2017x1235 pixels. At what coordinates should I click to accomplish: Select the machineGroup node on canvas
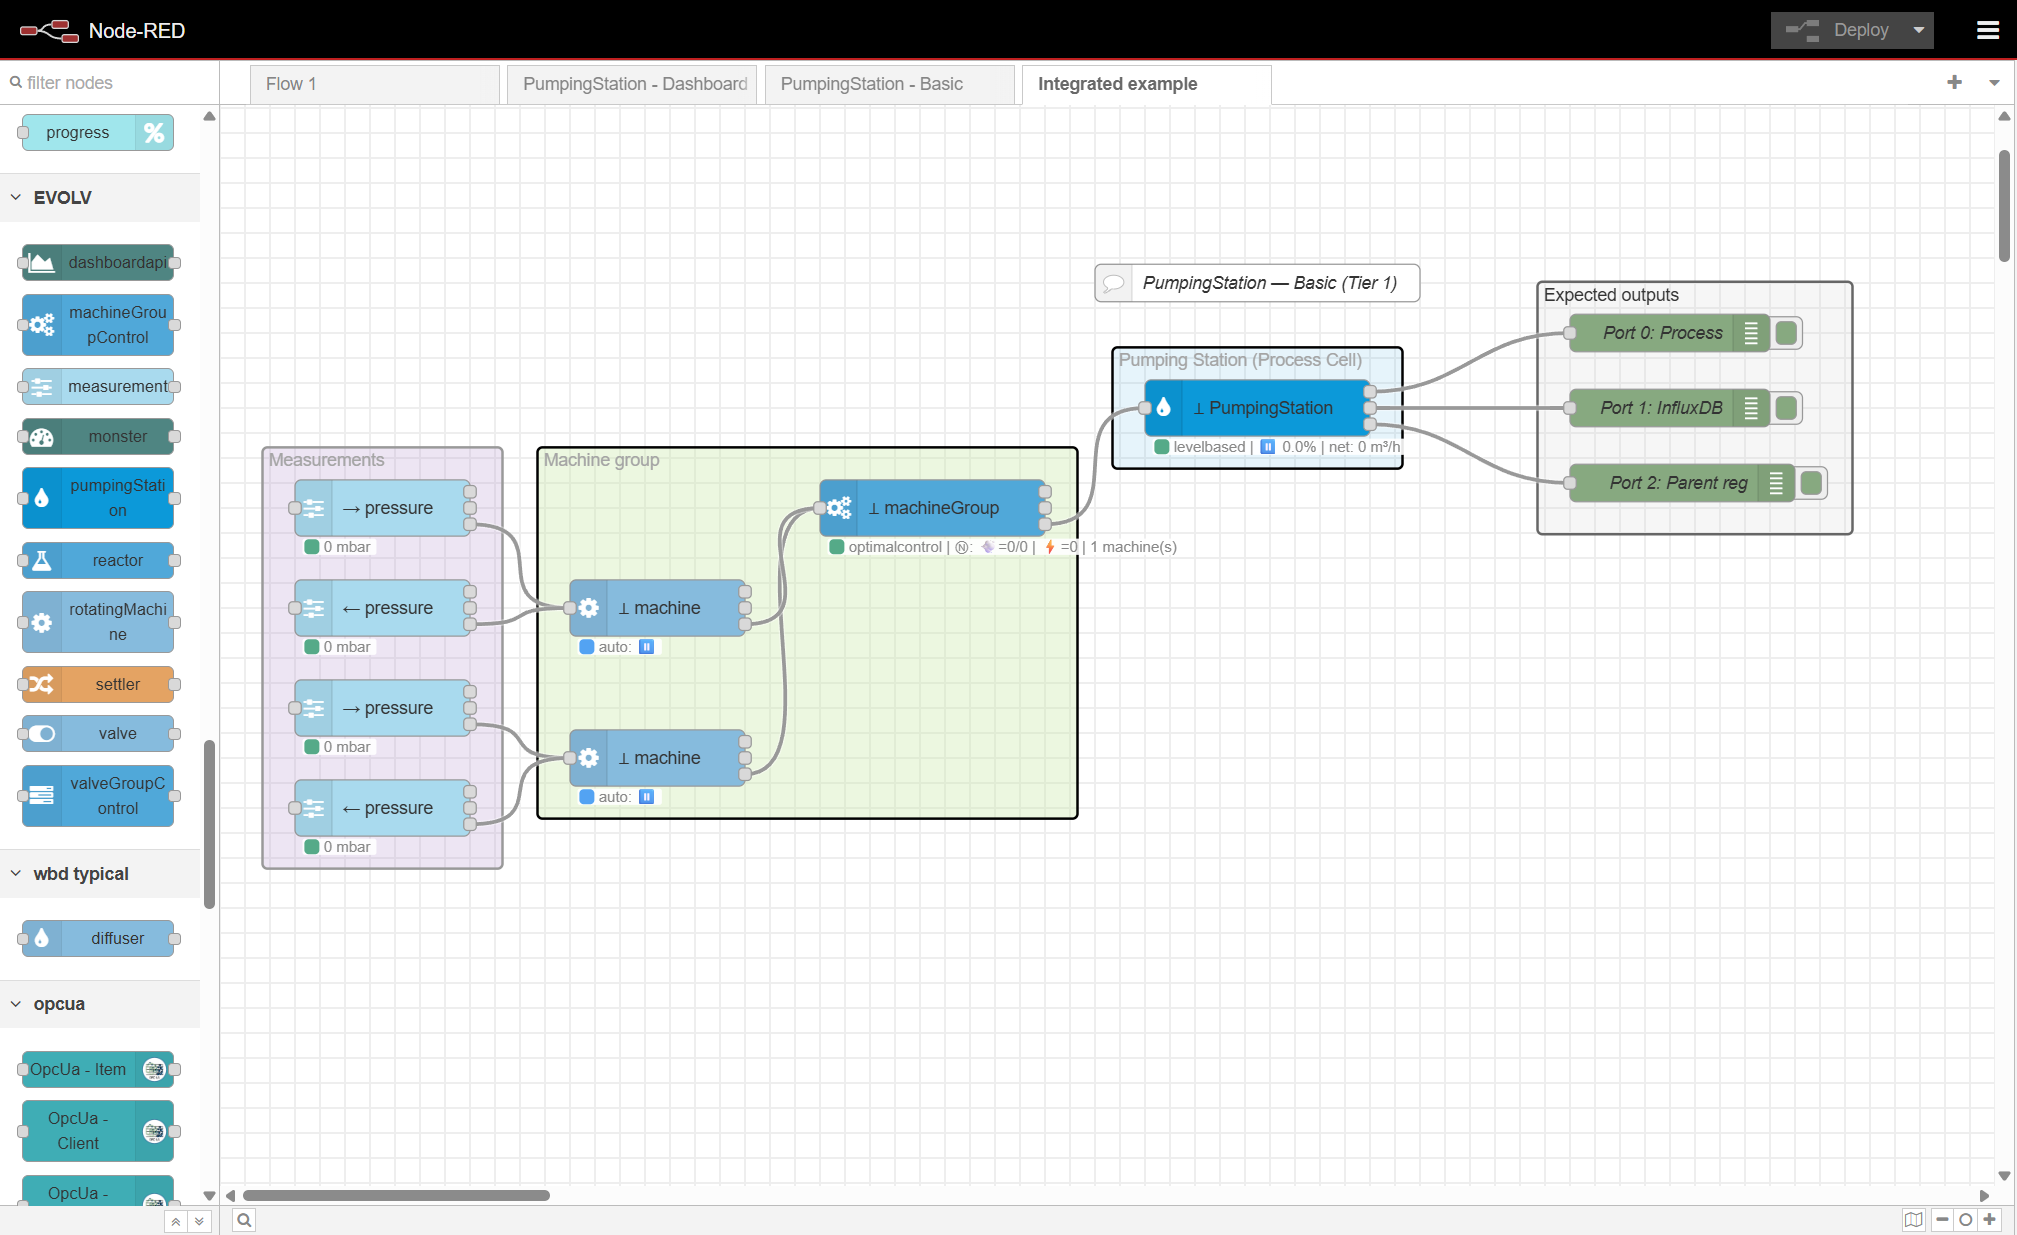tap(932, 508)
